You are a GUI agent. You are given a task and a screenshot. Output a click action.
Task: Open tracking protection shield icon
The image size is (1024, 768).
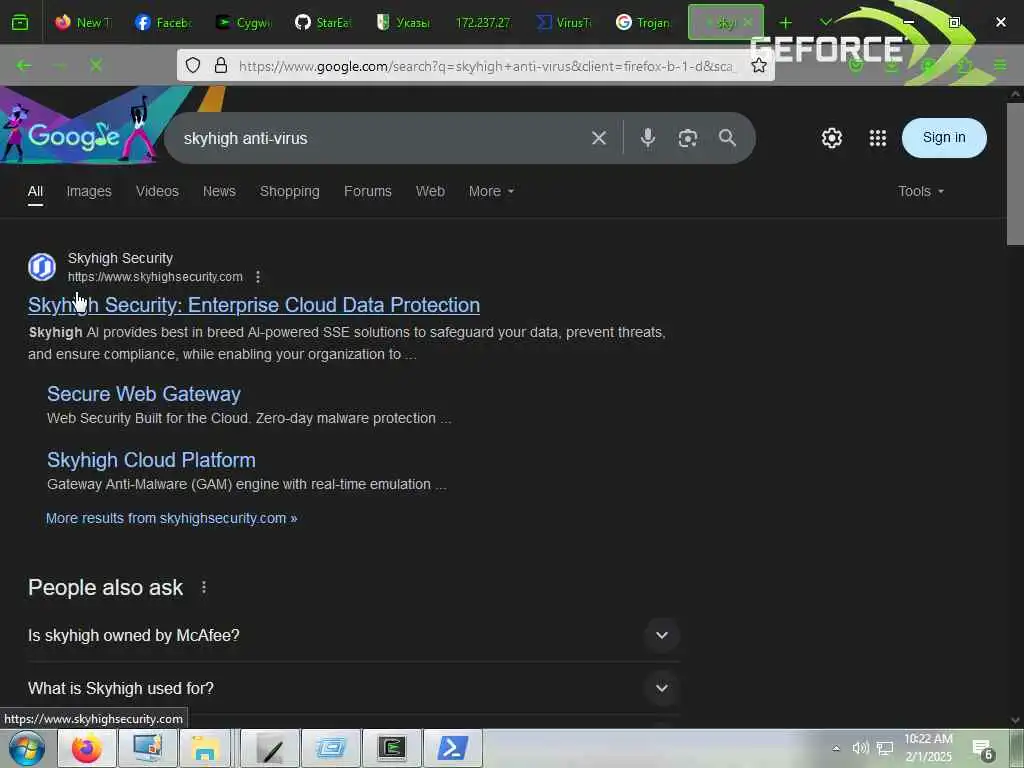point(193,65)
